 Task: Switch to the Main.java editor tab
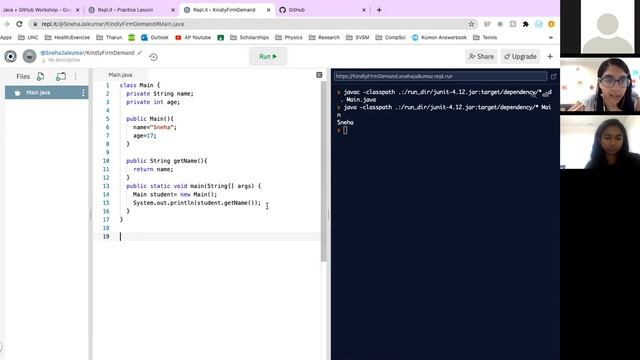pyautogui.click(x=120, y=75)
